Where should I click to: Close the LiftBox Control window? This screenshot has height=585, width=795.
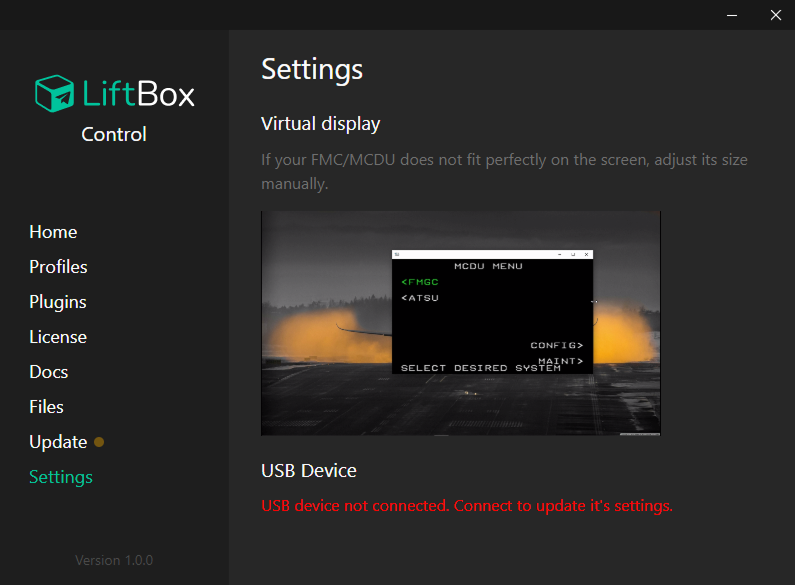[776, 15]
